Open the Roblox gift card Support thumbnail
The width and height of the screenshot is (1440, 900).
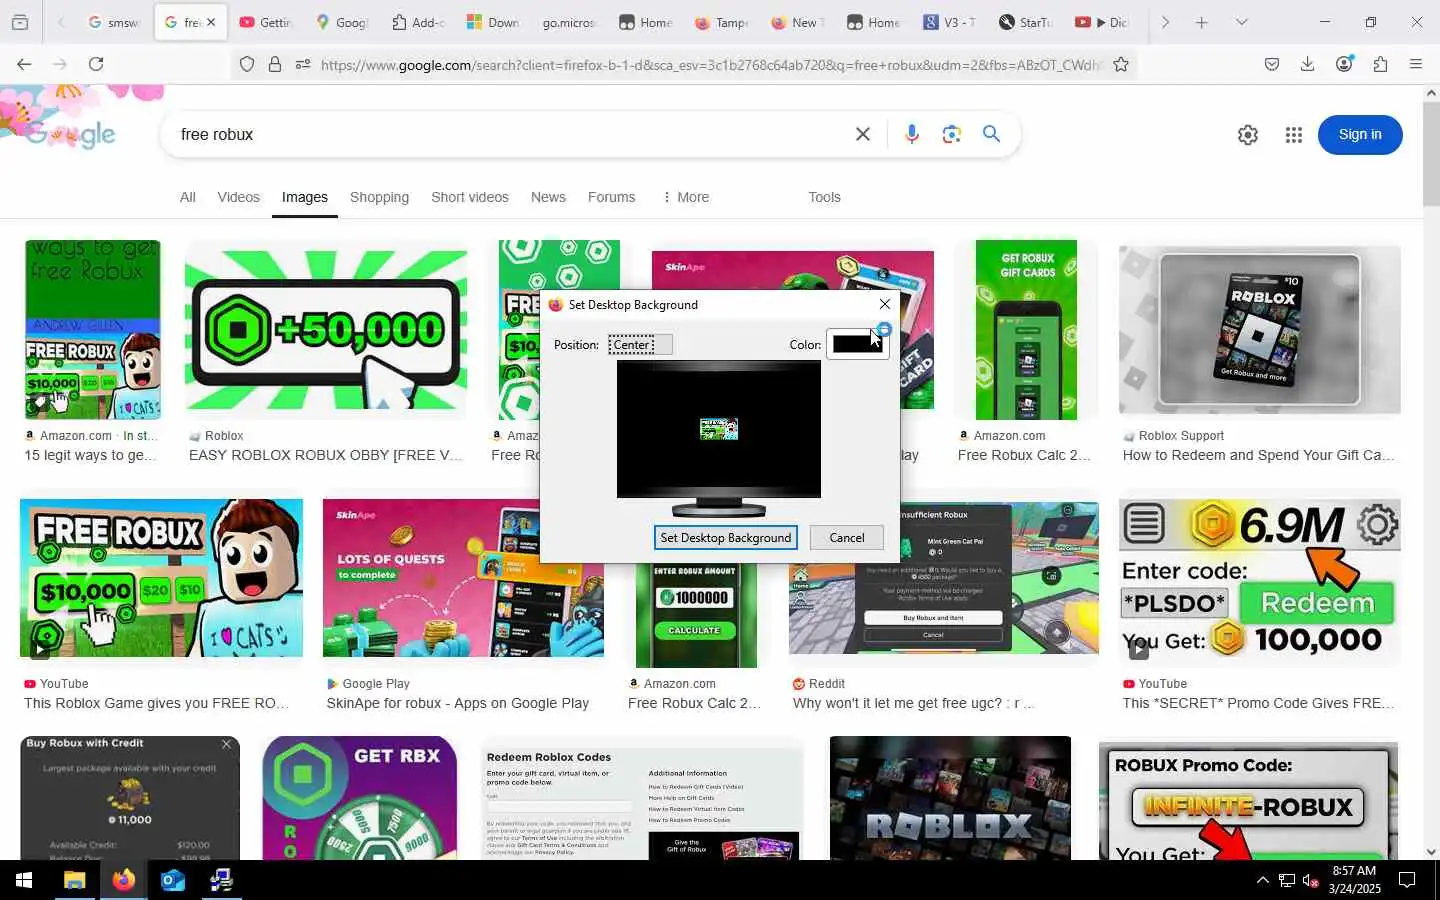(1260, 330)
